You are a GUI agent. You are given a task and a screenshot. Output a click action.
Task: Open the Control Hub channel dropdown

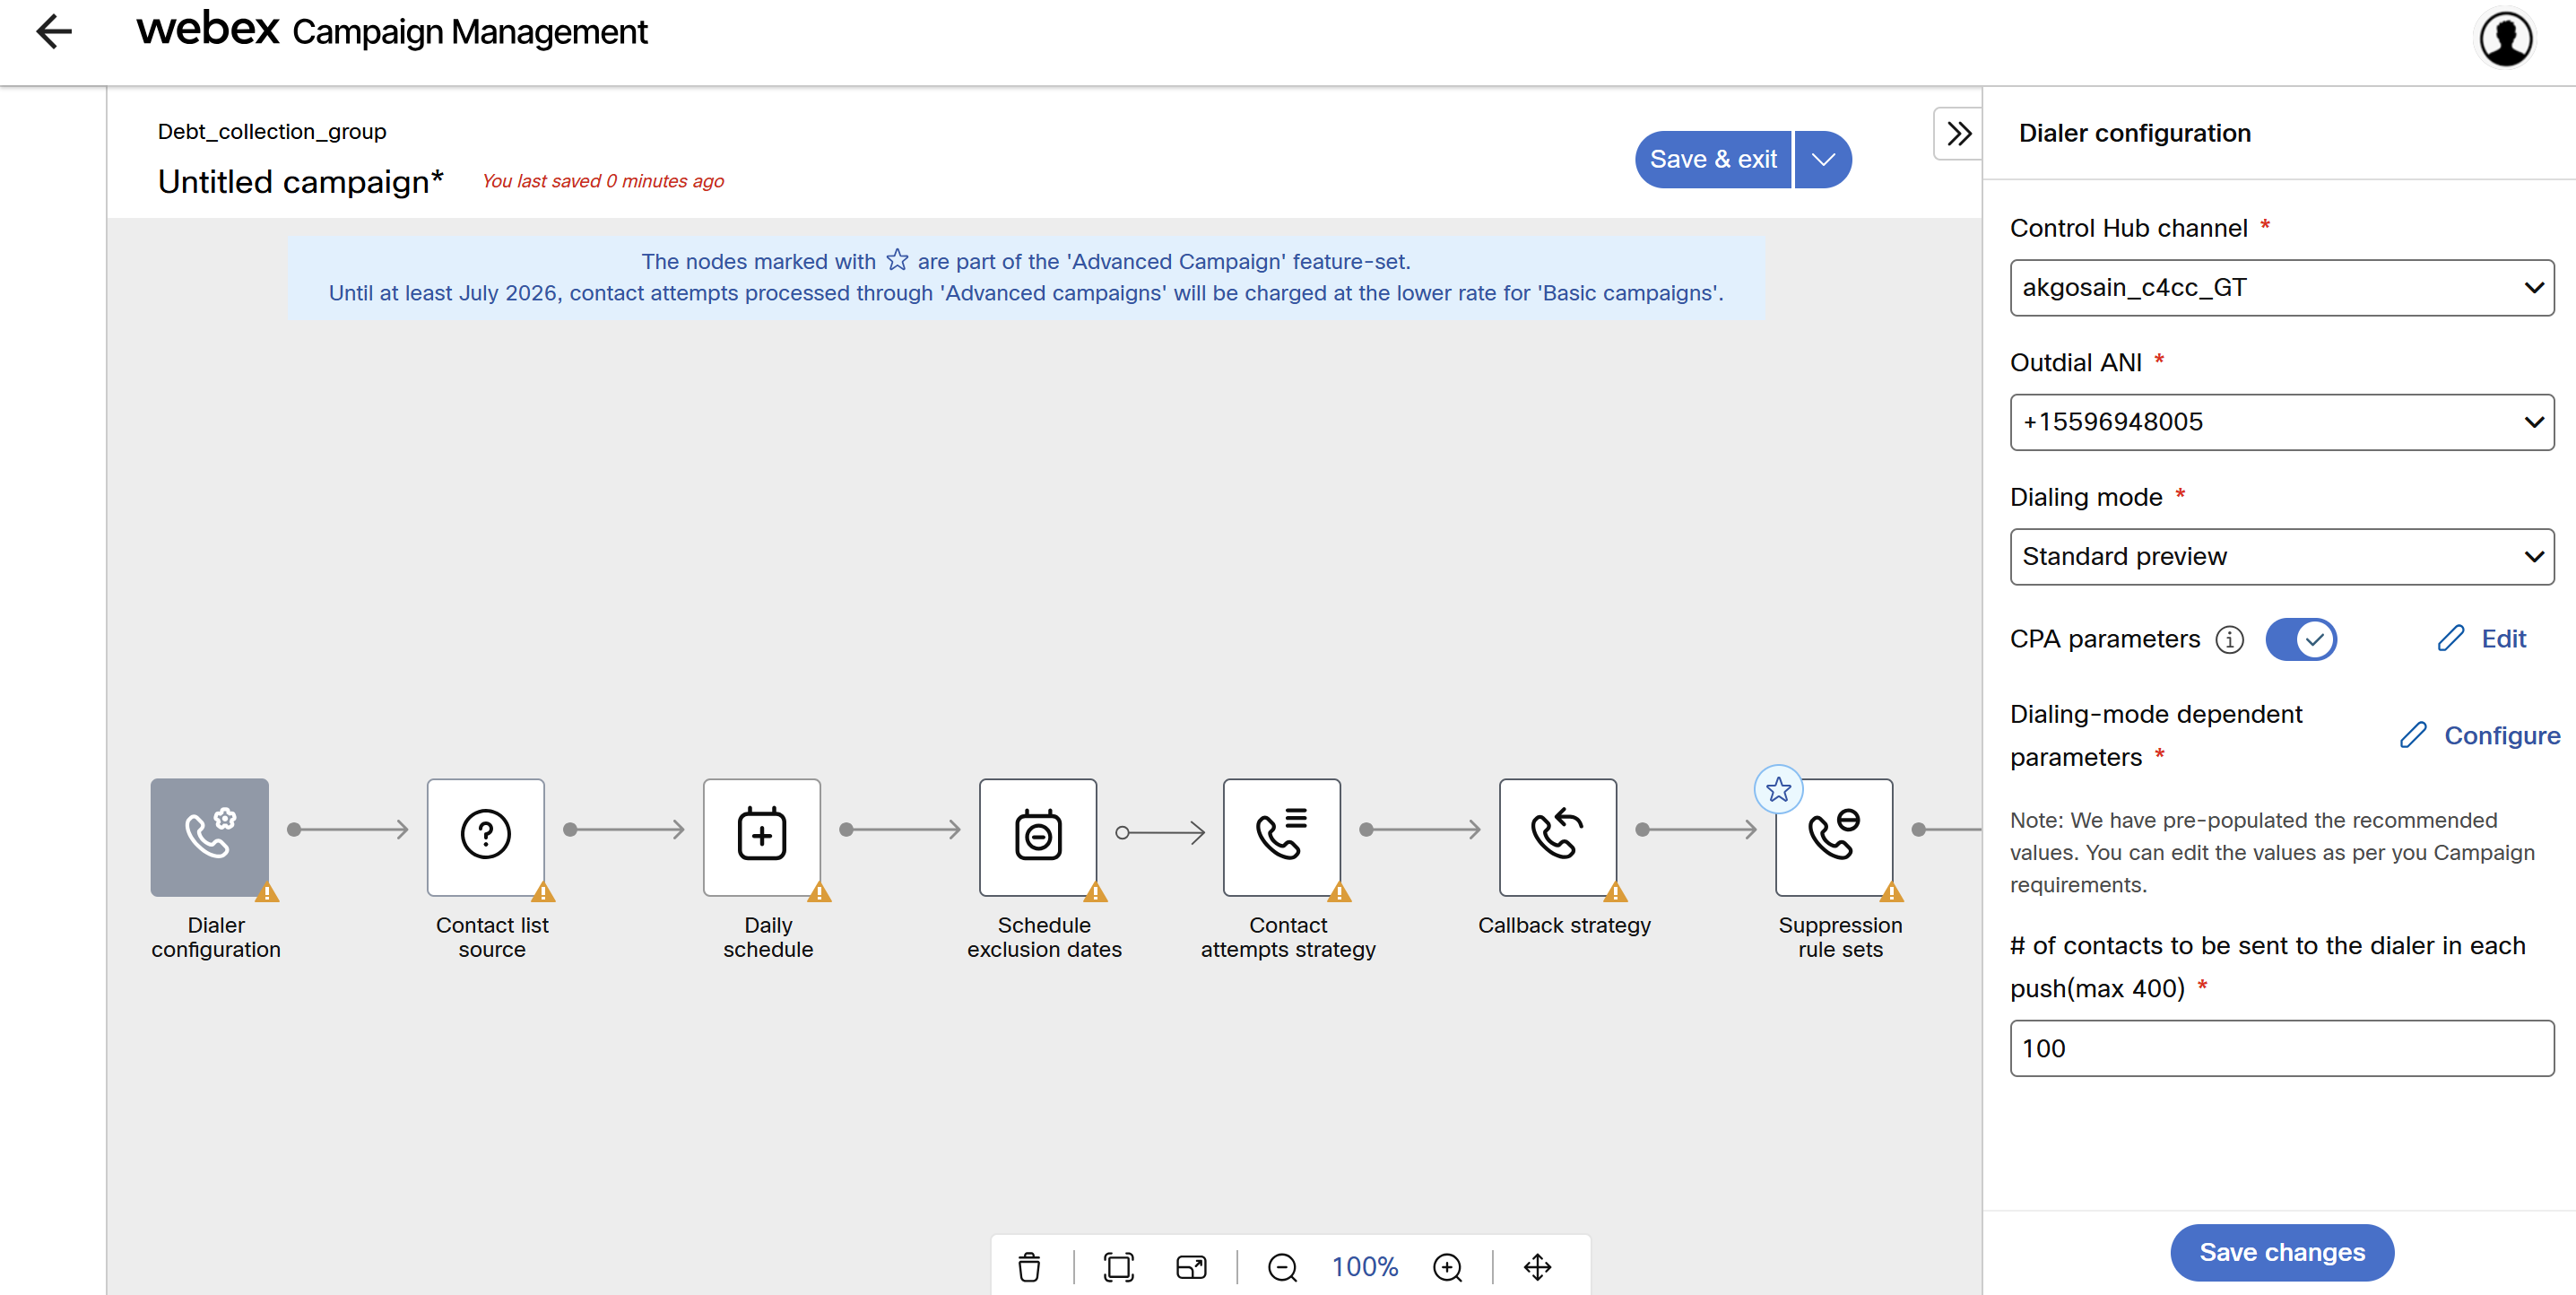point(2281,288)
